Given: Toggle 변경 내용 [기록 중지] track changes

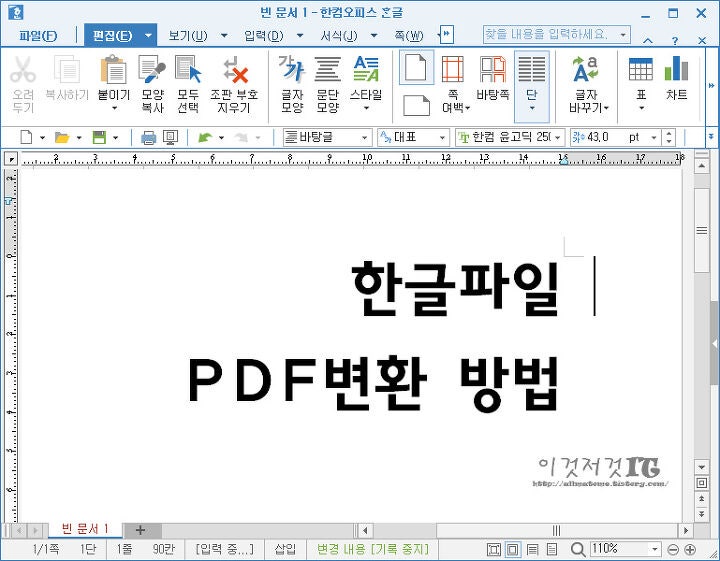Looking at the screenshot, I should pyautogui.click(x=373, y=549).
